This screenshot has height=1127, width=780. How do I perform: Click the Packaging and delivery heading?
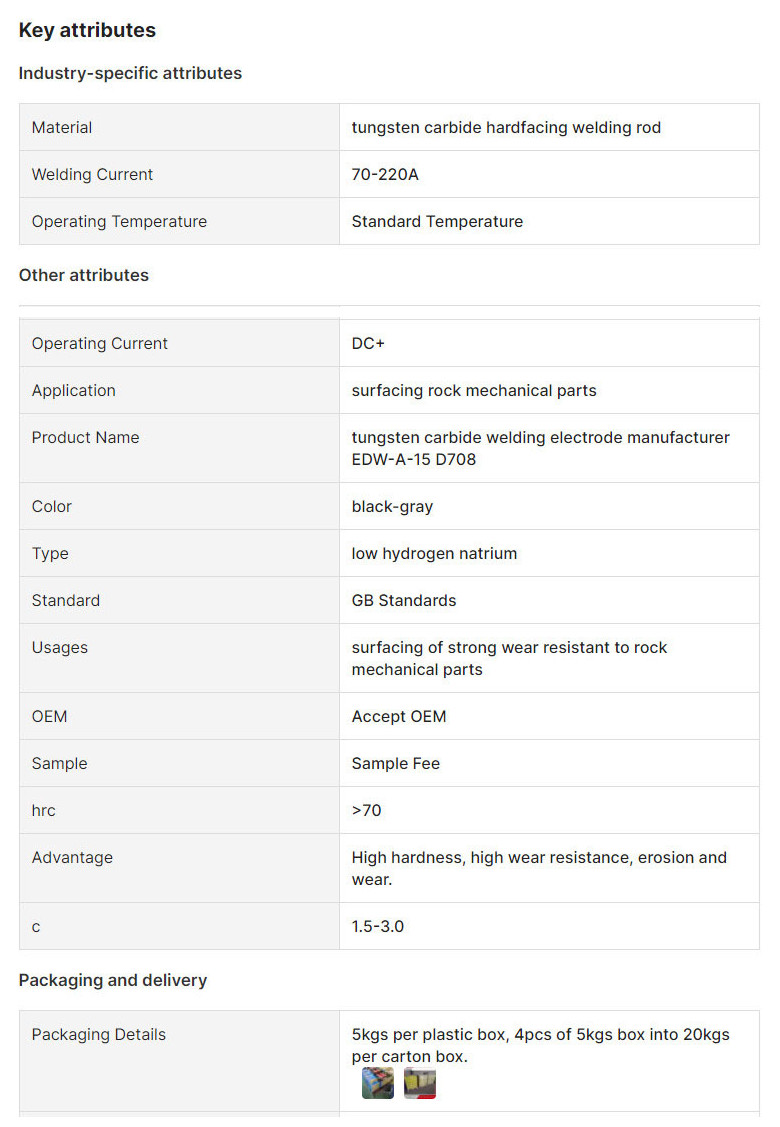tap(113, 980)
